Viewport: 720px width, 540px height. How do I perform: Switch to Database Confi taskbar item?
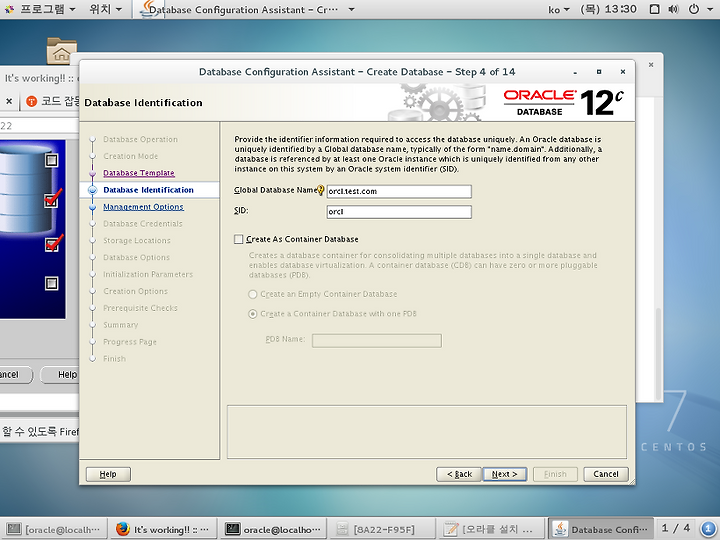602,529
